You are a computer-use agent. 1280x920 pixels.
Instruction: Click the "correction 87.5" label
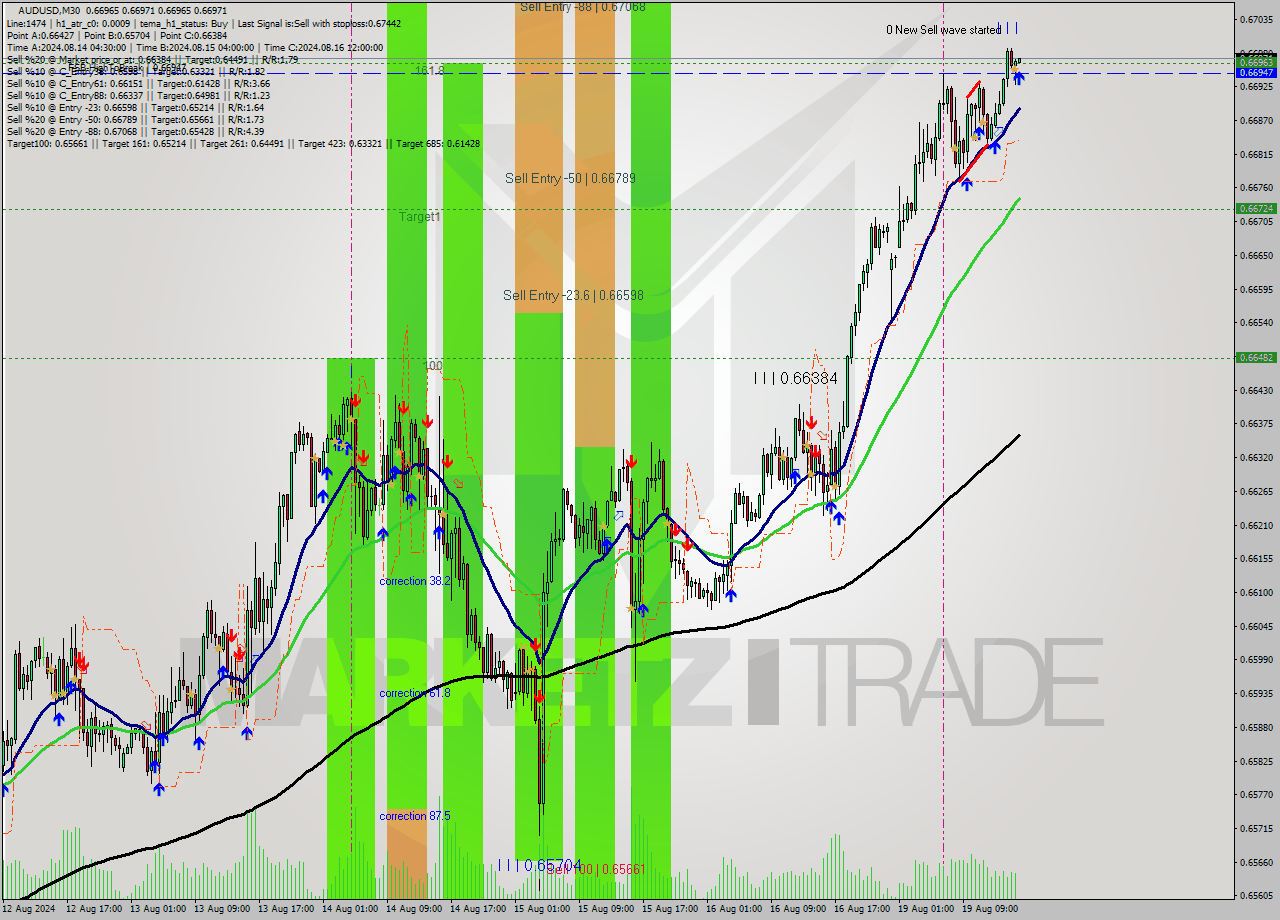click(x=415, y=816)
